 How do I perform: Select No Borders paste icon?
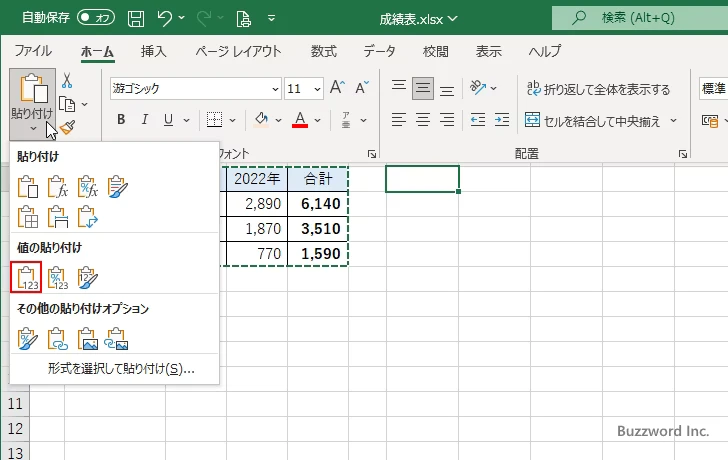27,217
